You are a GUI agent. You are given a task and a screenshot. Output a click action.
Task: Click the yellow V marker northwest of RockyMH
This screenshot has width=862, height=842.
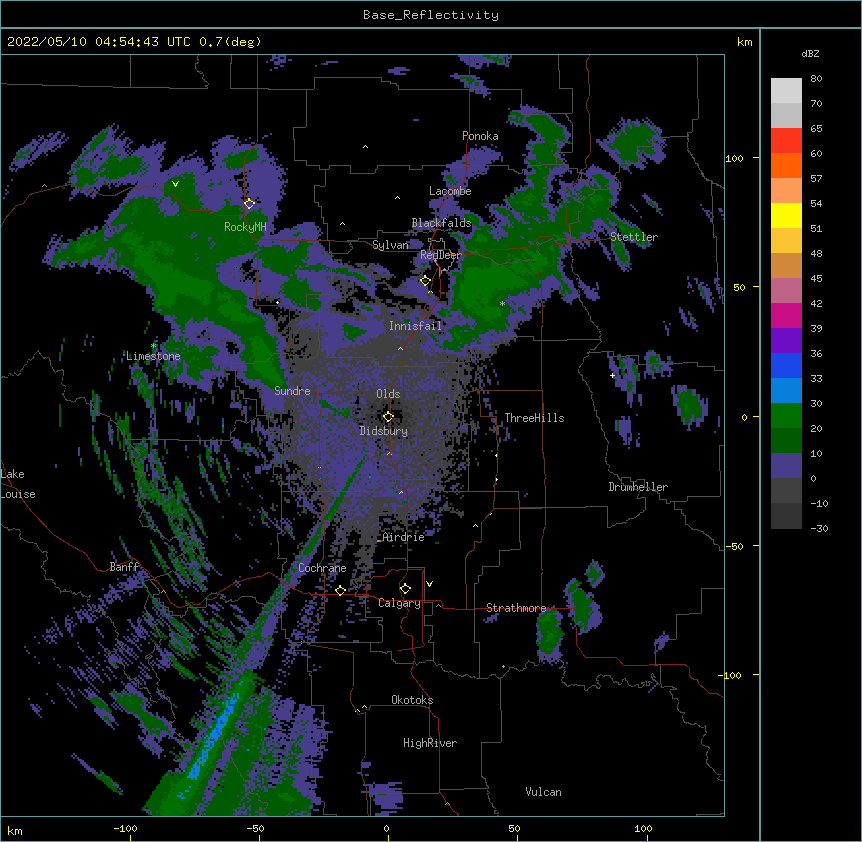[x=175, y=184]
